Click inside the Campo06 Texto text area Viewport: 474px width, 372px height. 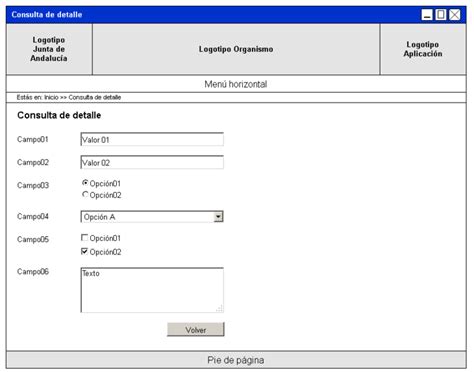[x=152, y=290]
